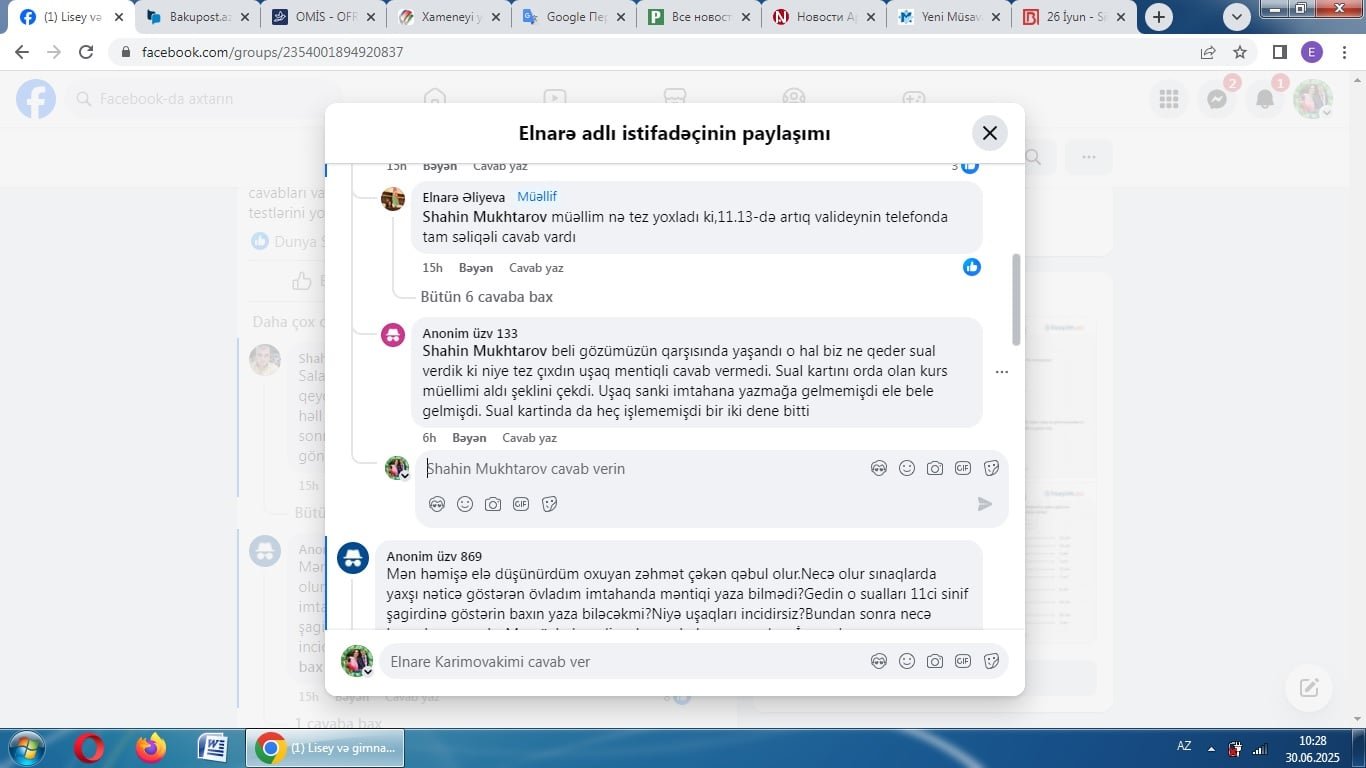Open a new Chrome tab
Viewport: 1366px width, 768px height.
(1159, 17)
